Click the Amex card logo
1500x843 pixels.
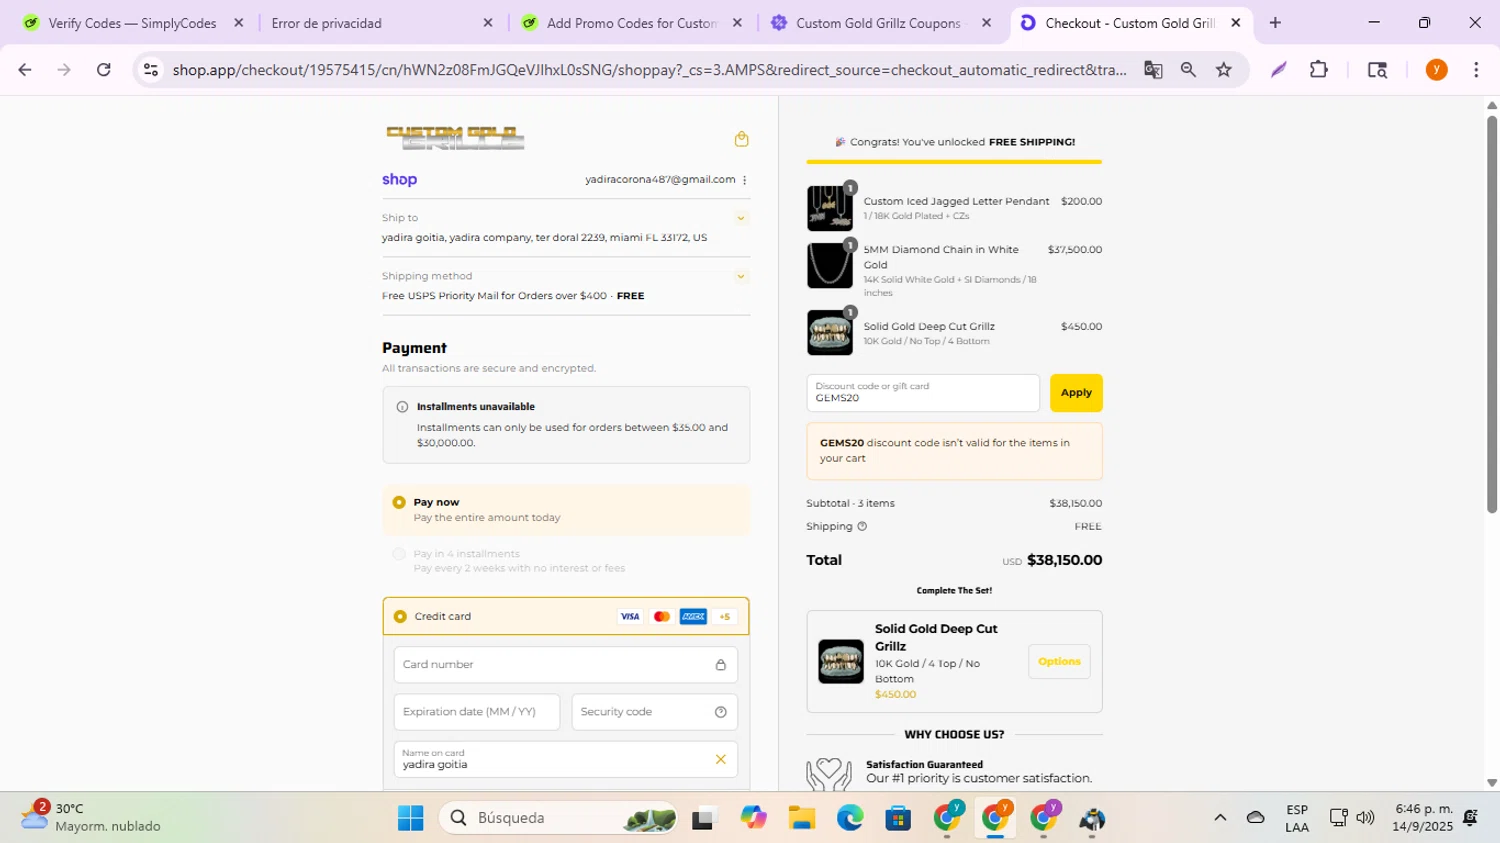(x=693, y=617)
